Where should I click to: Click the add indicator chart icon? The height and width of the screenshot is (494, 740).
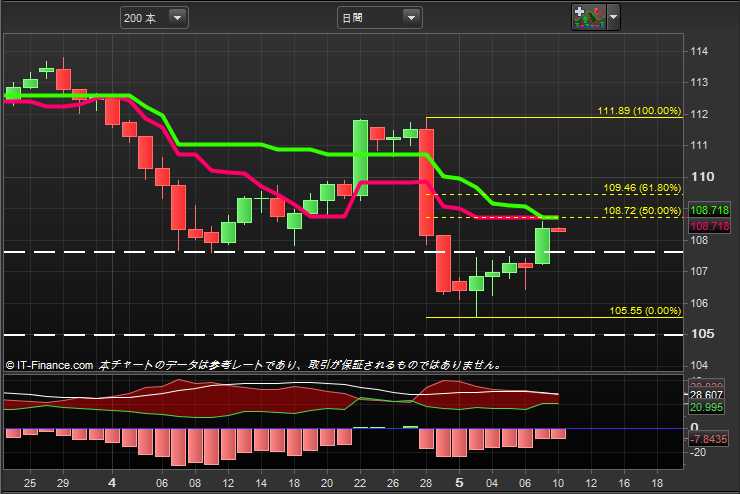(589, 17)
